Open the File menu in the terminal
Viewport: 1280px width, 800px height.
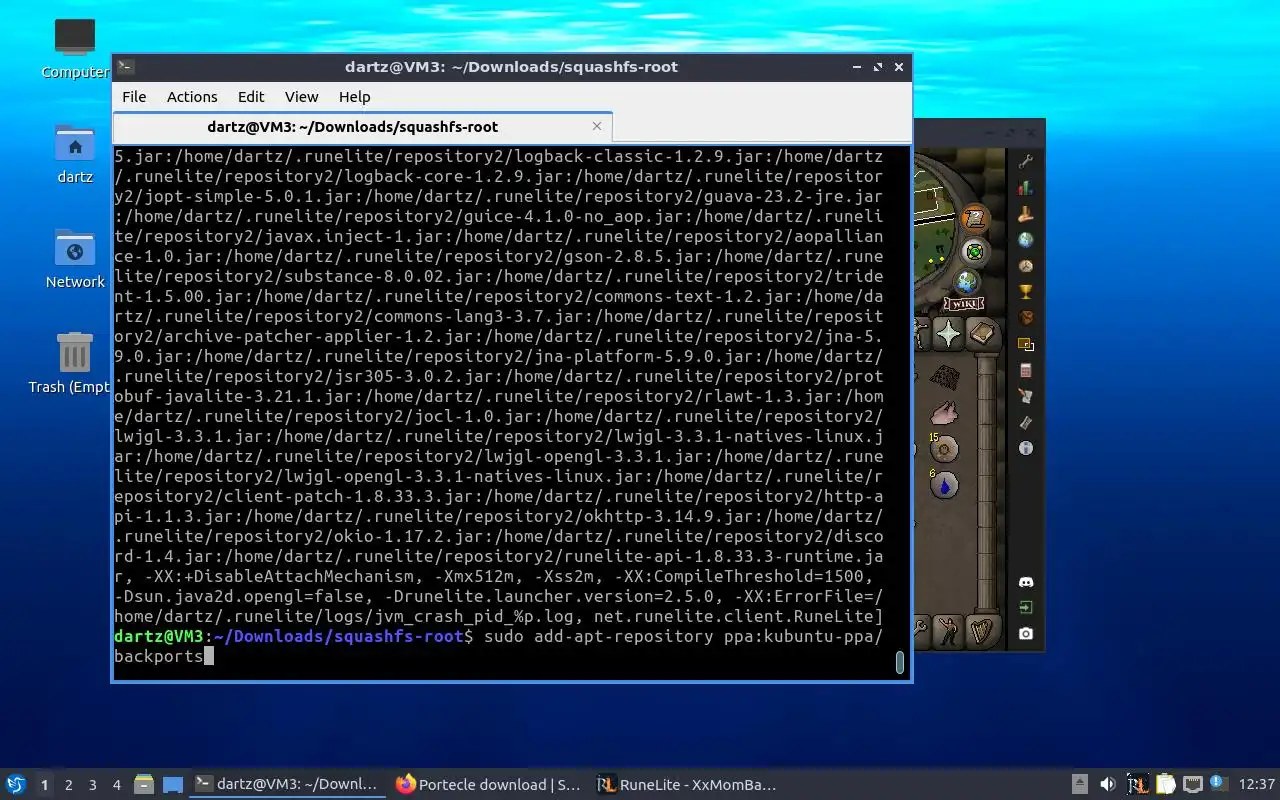[134, 97]
